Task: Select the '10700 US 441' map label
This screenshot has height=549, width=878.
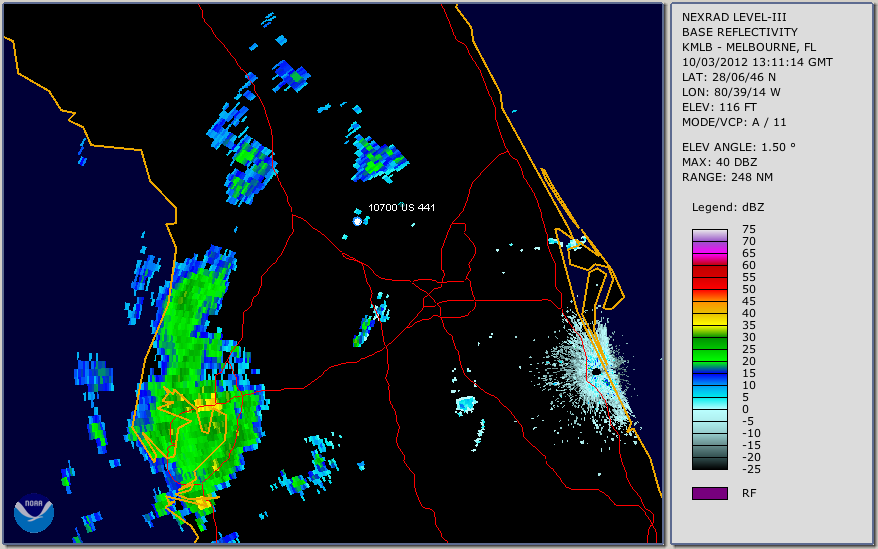Action: pyautogui.click(x=401, y=207)
